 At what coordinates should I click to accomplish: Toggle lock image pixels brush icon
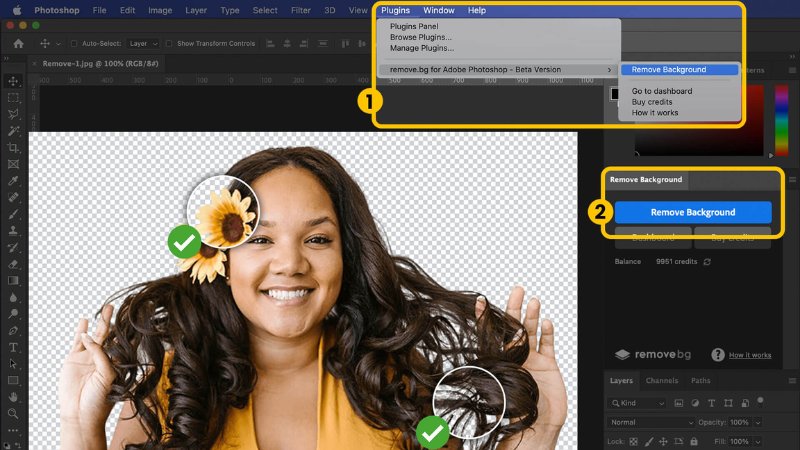(648, 441)
